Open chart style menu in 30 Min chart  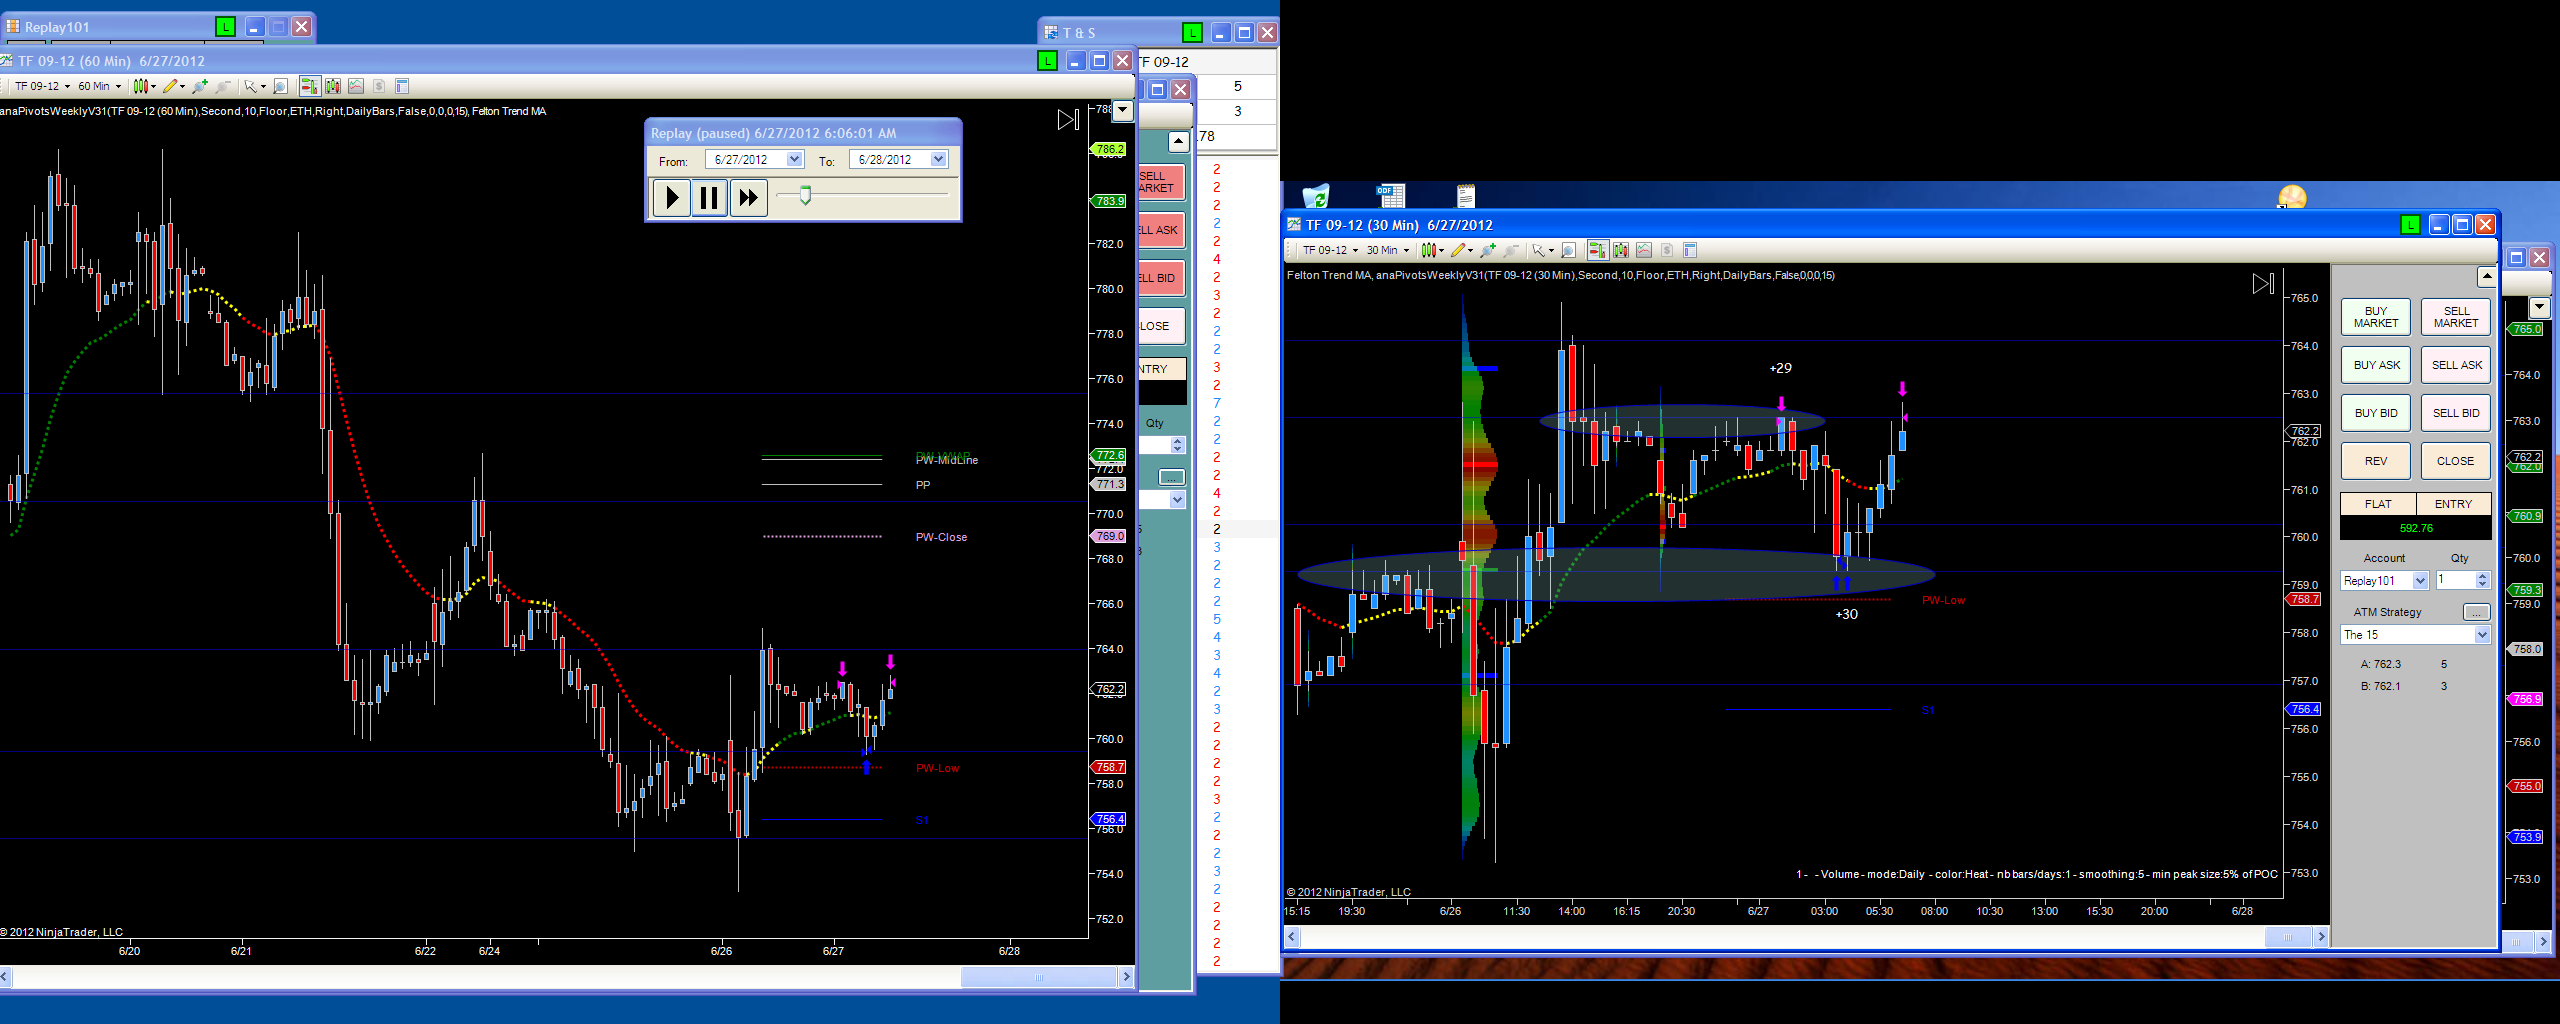click(1432, 250)
